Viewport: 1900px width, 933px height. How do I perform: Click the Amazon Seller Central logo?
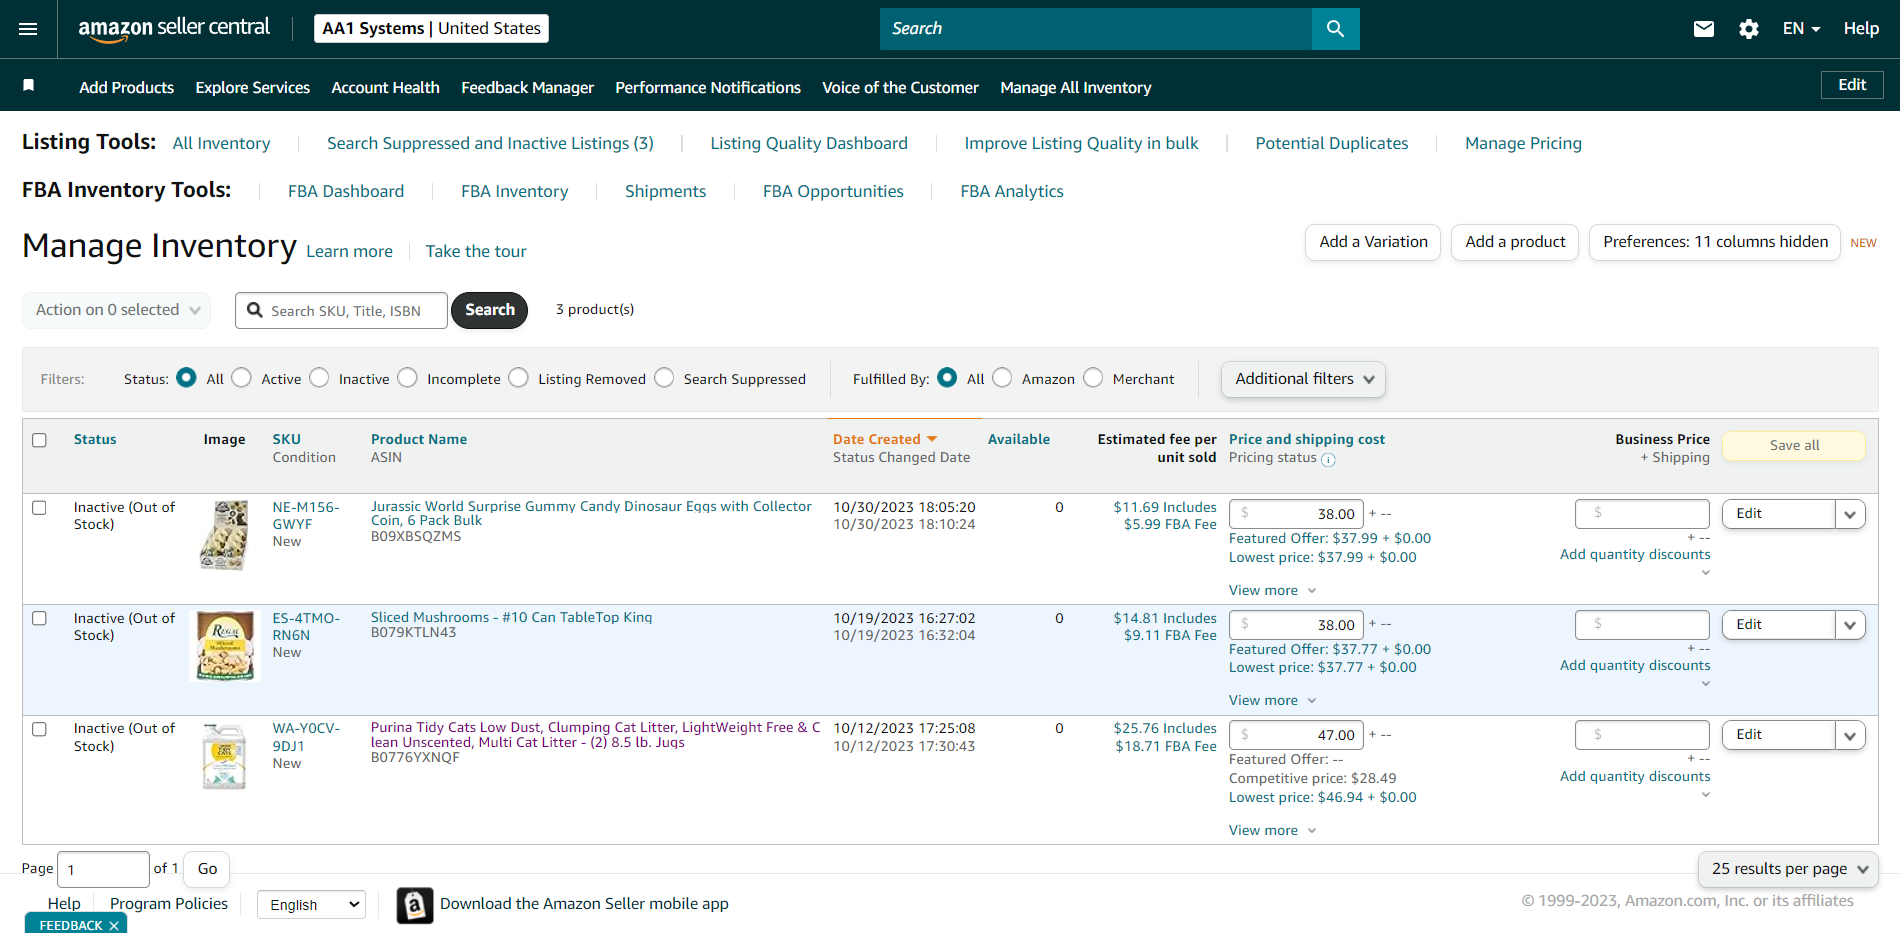[174, 28]
